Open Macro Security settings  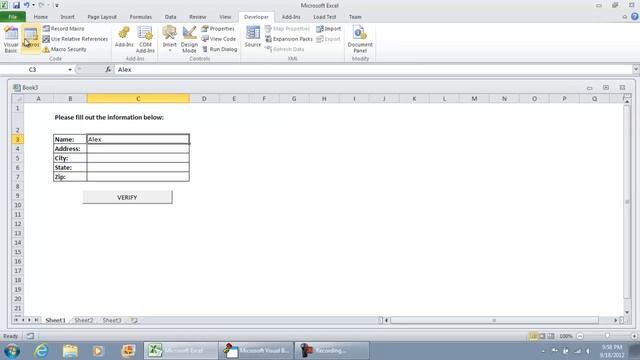pyautogui.click(x=65, y=49)
